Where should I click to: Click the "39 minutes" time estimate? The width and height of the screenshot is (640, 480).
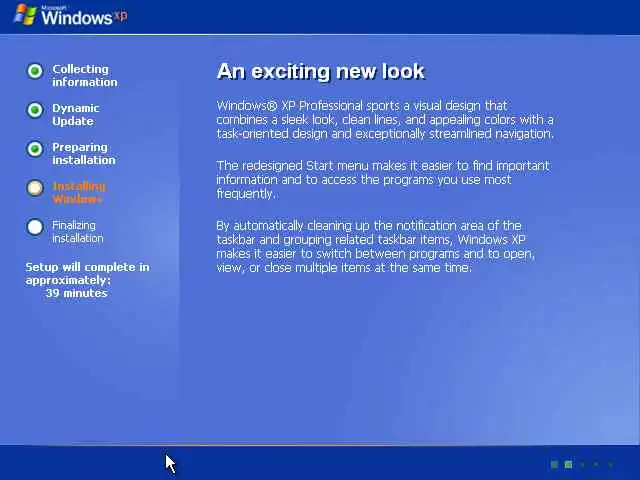(x=77, y=293)
